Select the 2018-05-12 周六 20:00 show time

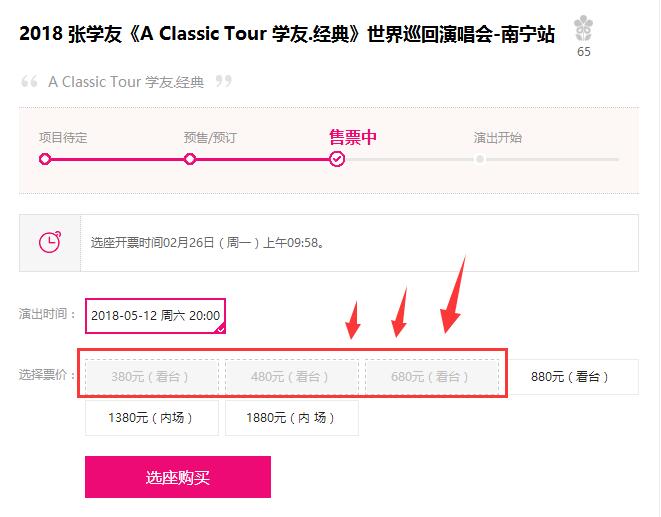[156, 315]
